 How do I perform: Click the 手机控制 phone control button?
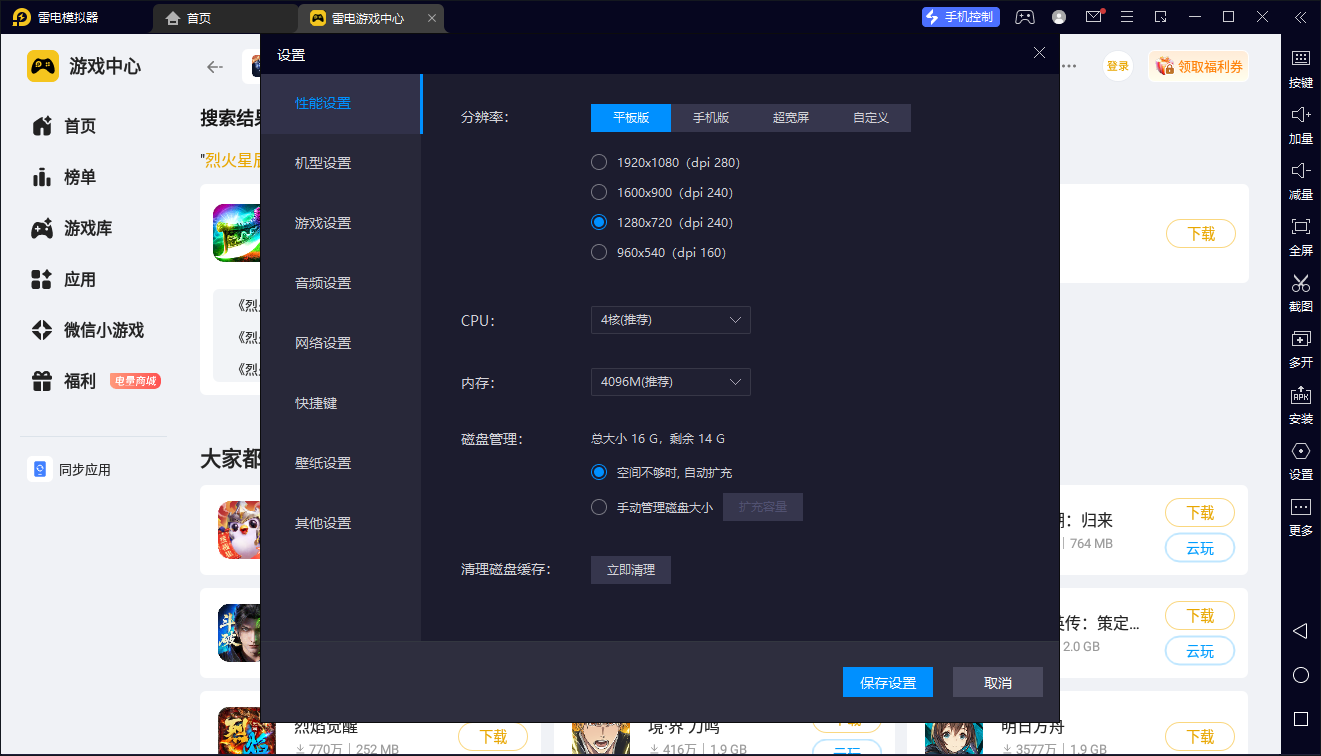(x=960, y=17)
